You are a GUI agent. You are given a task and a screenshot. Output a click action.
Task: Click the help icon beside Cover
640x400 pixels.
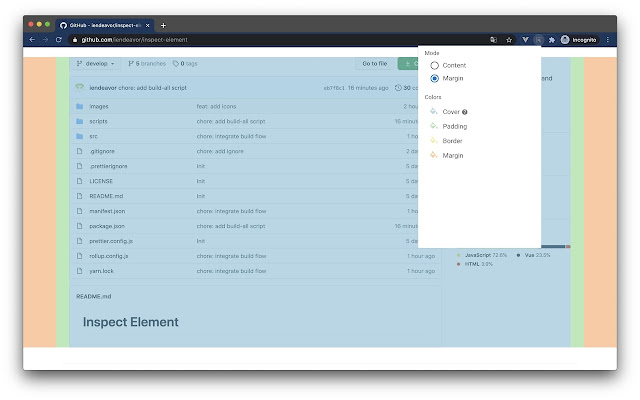(x=465, y=112)
